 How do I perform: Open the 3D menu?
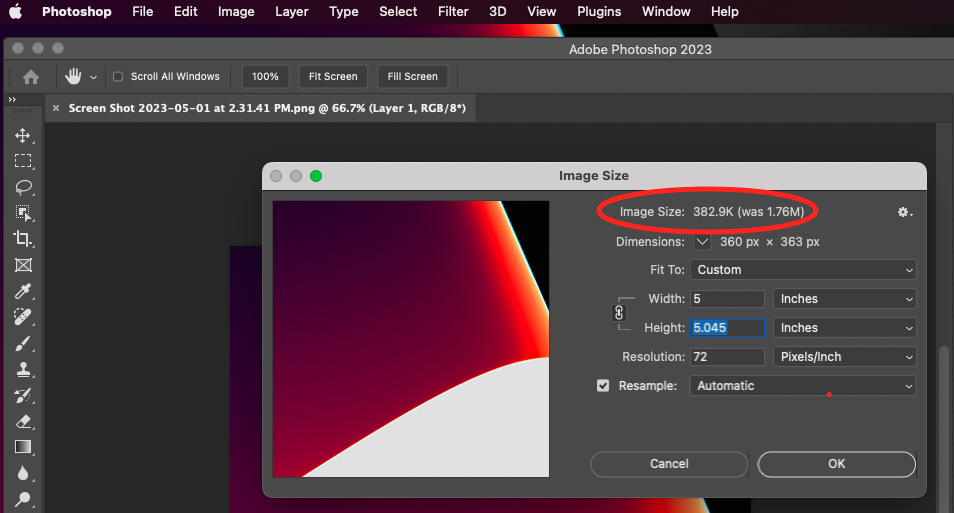(498, 12)
